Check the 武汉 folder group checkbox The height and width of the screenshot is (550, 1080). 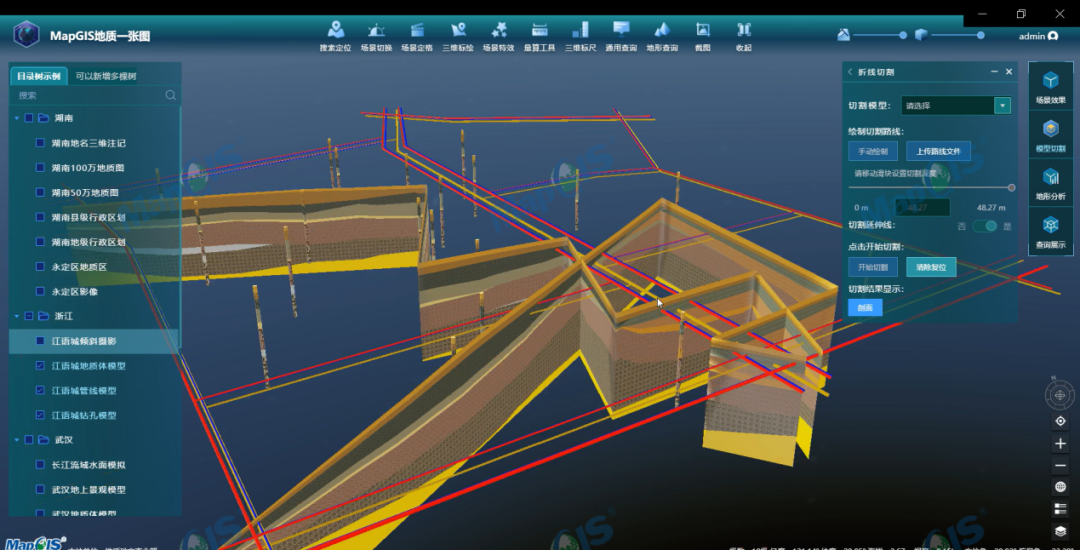pos(29,440)
